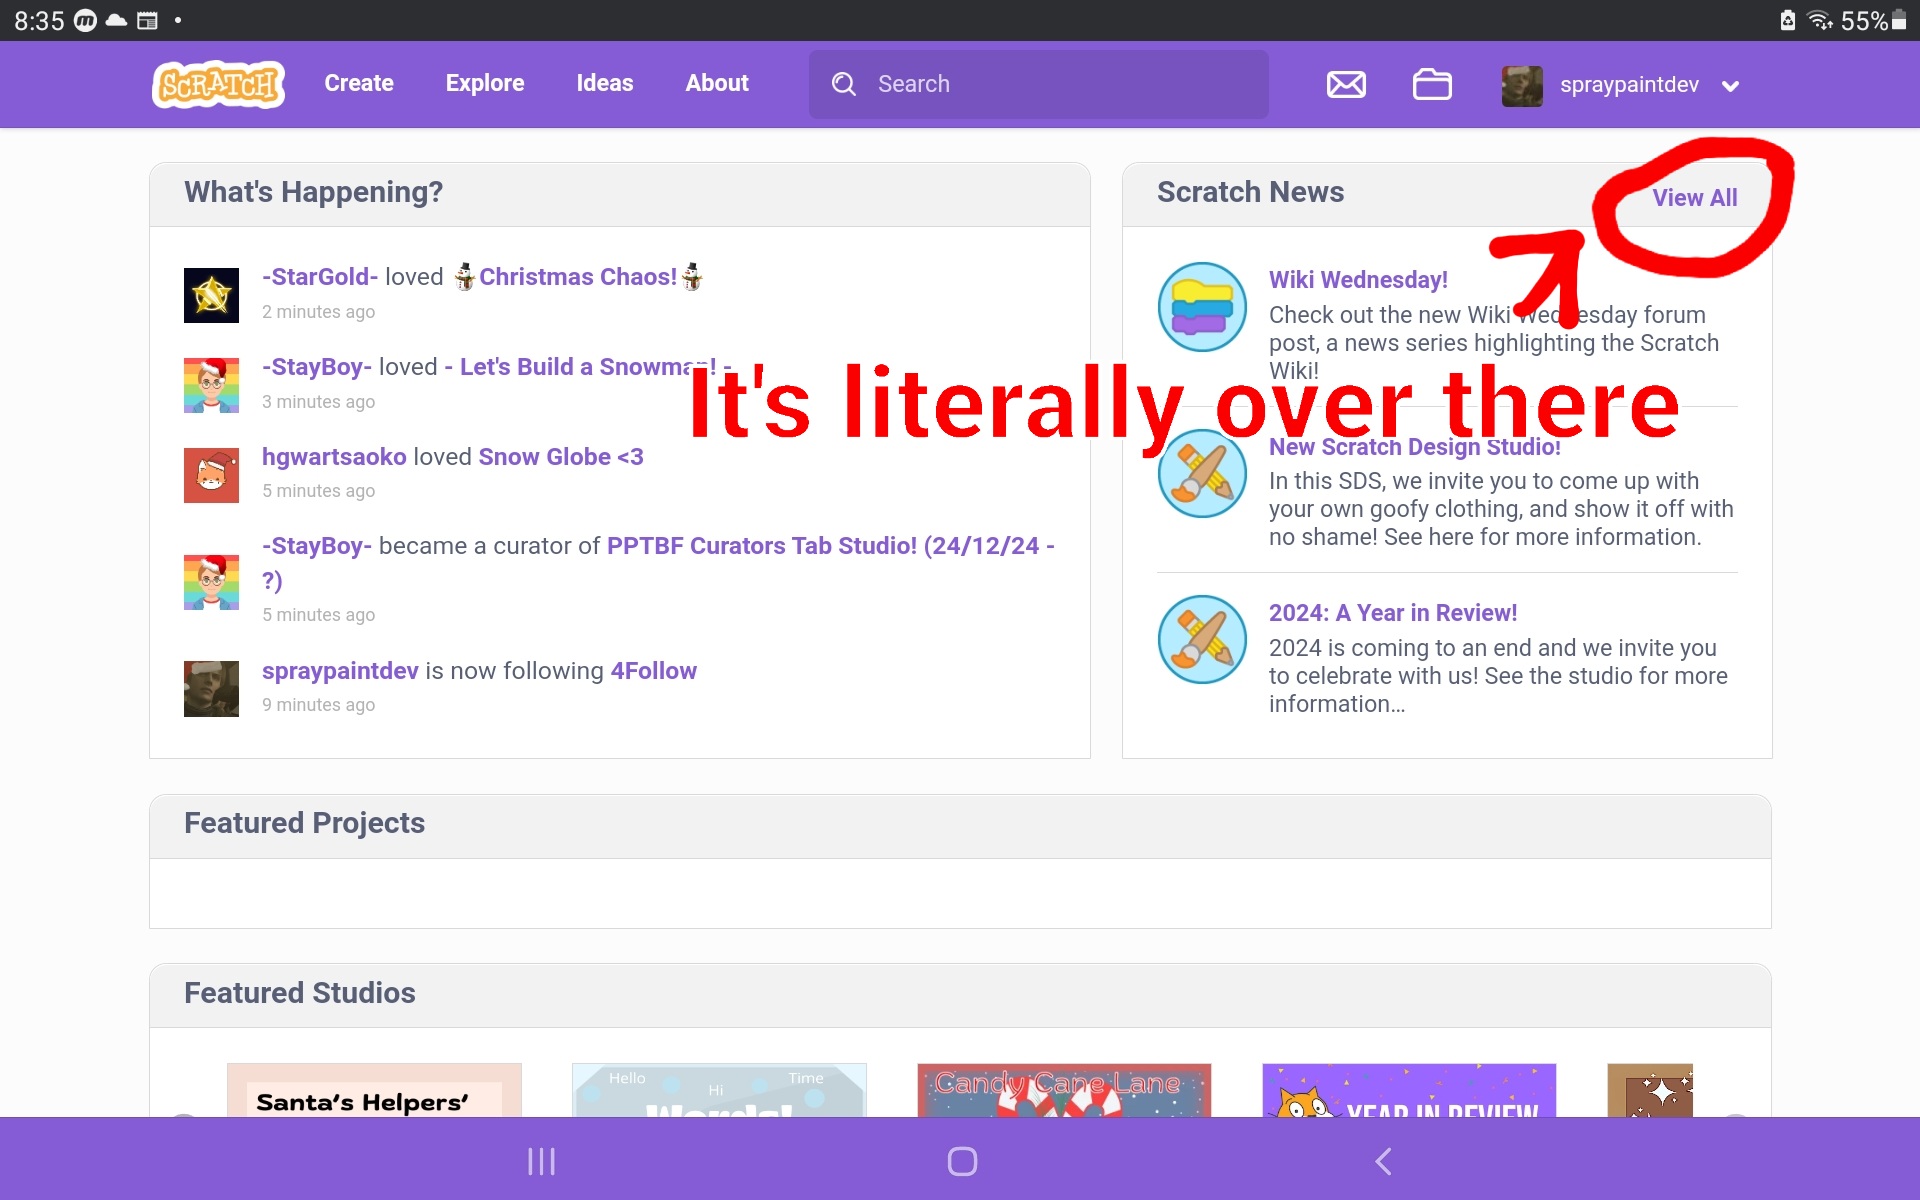
Task: Open hgwartsaoko profile avatar
Action: point(211,475)
